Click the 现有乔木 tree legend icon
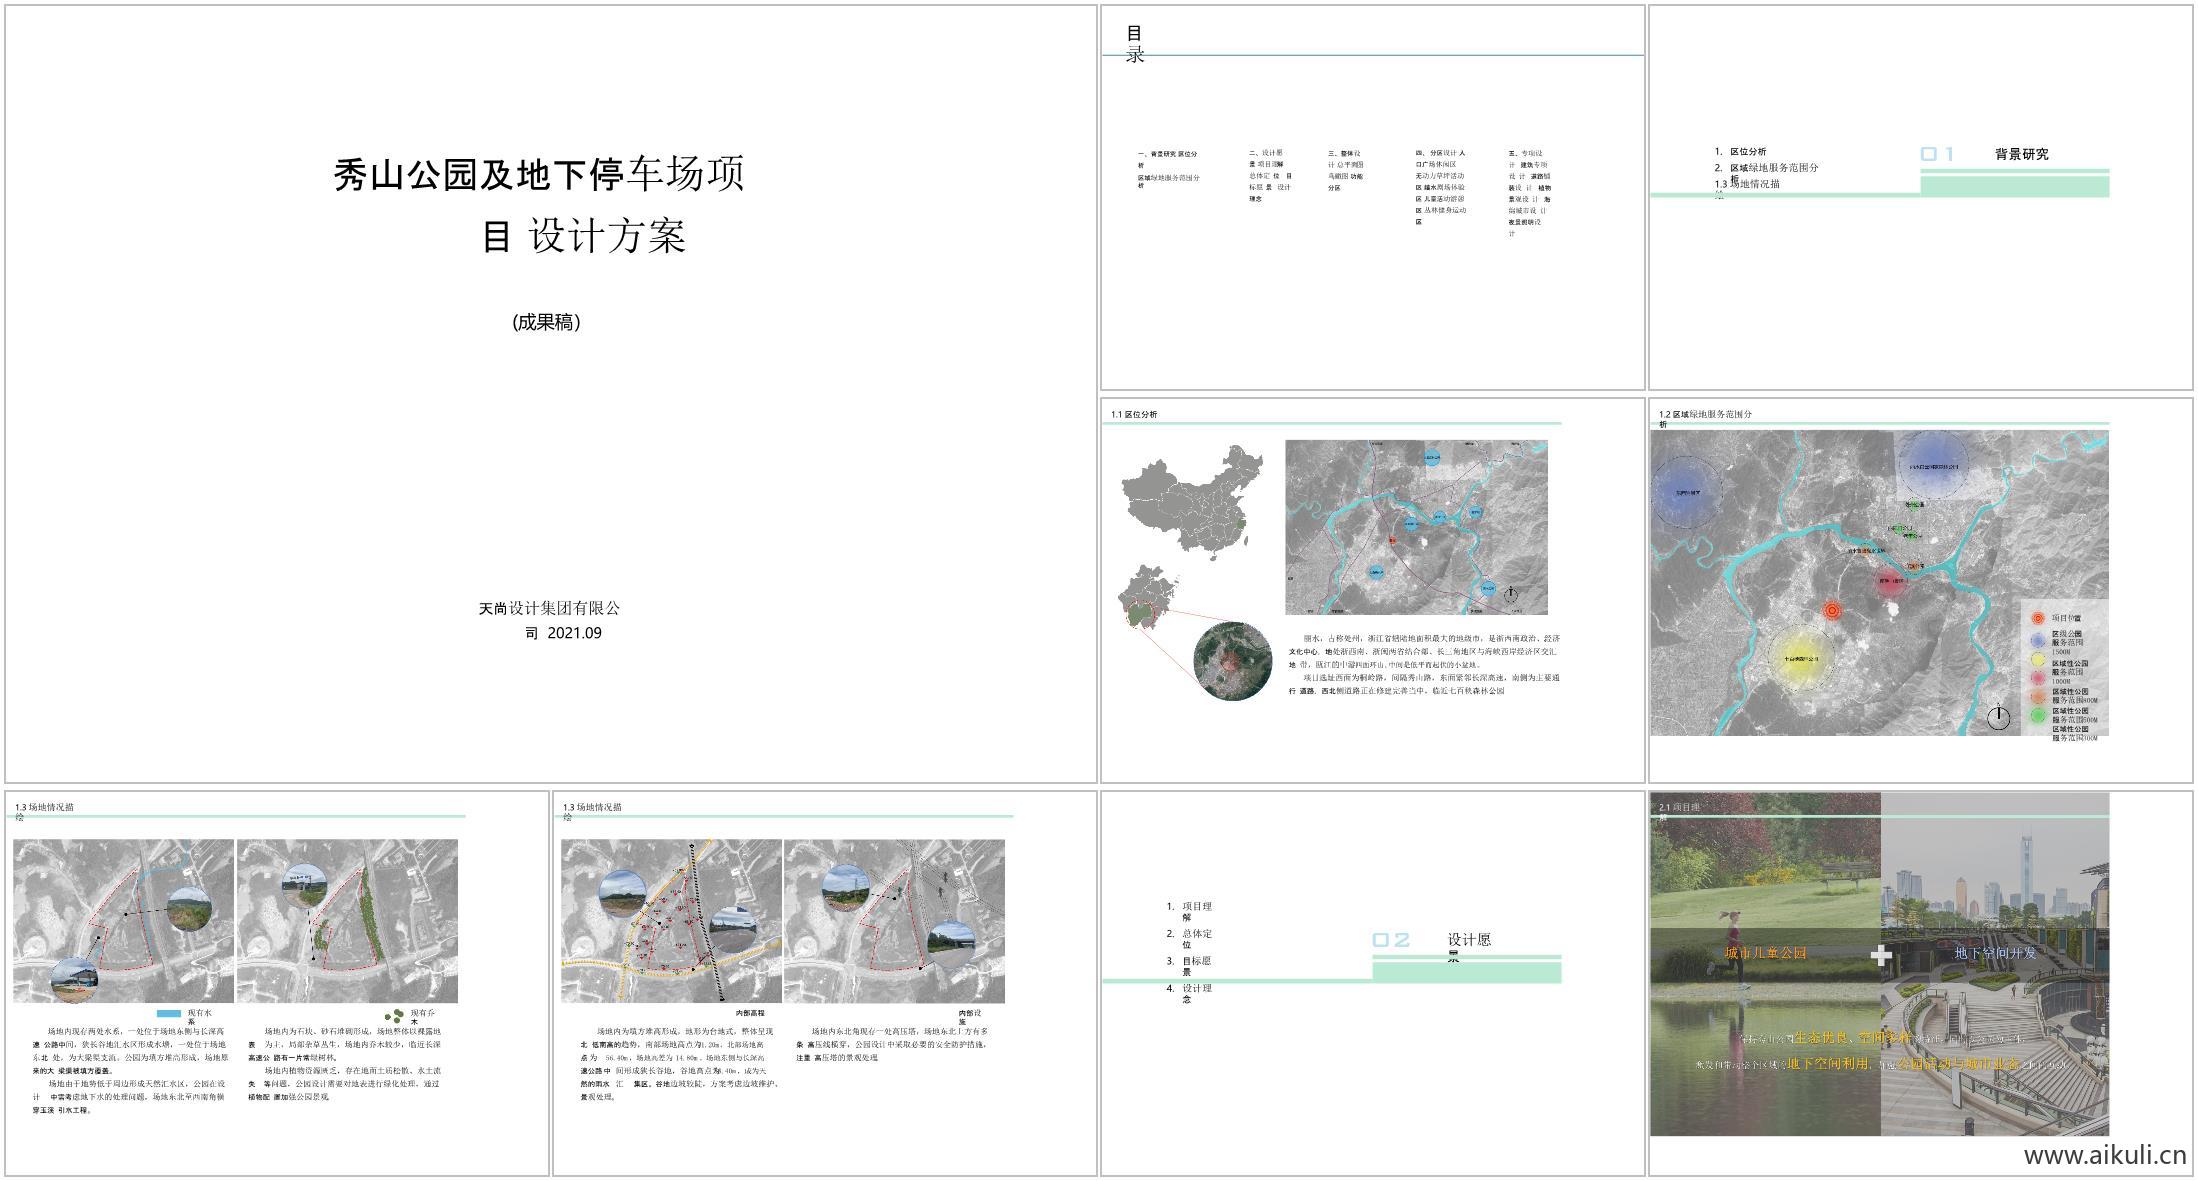 point(394,1015)
